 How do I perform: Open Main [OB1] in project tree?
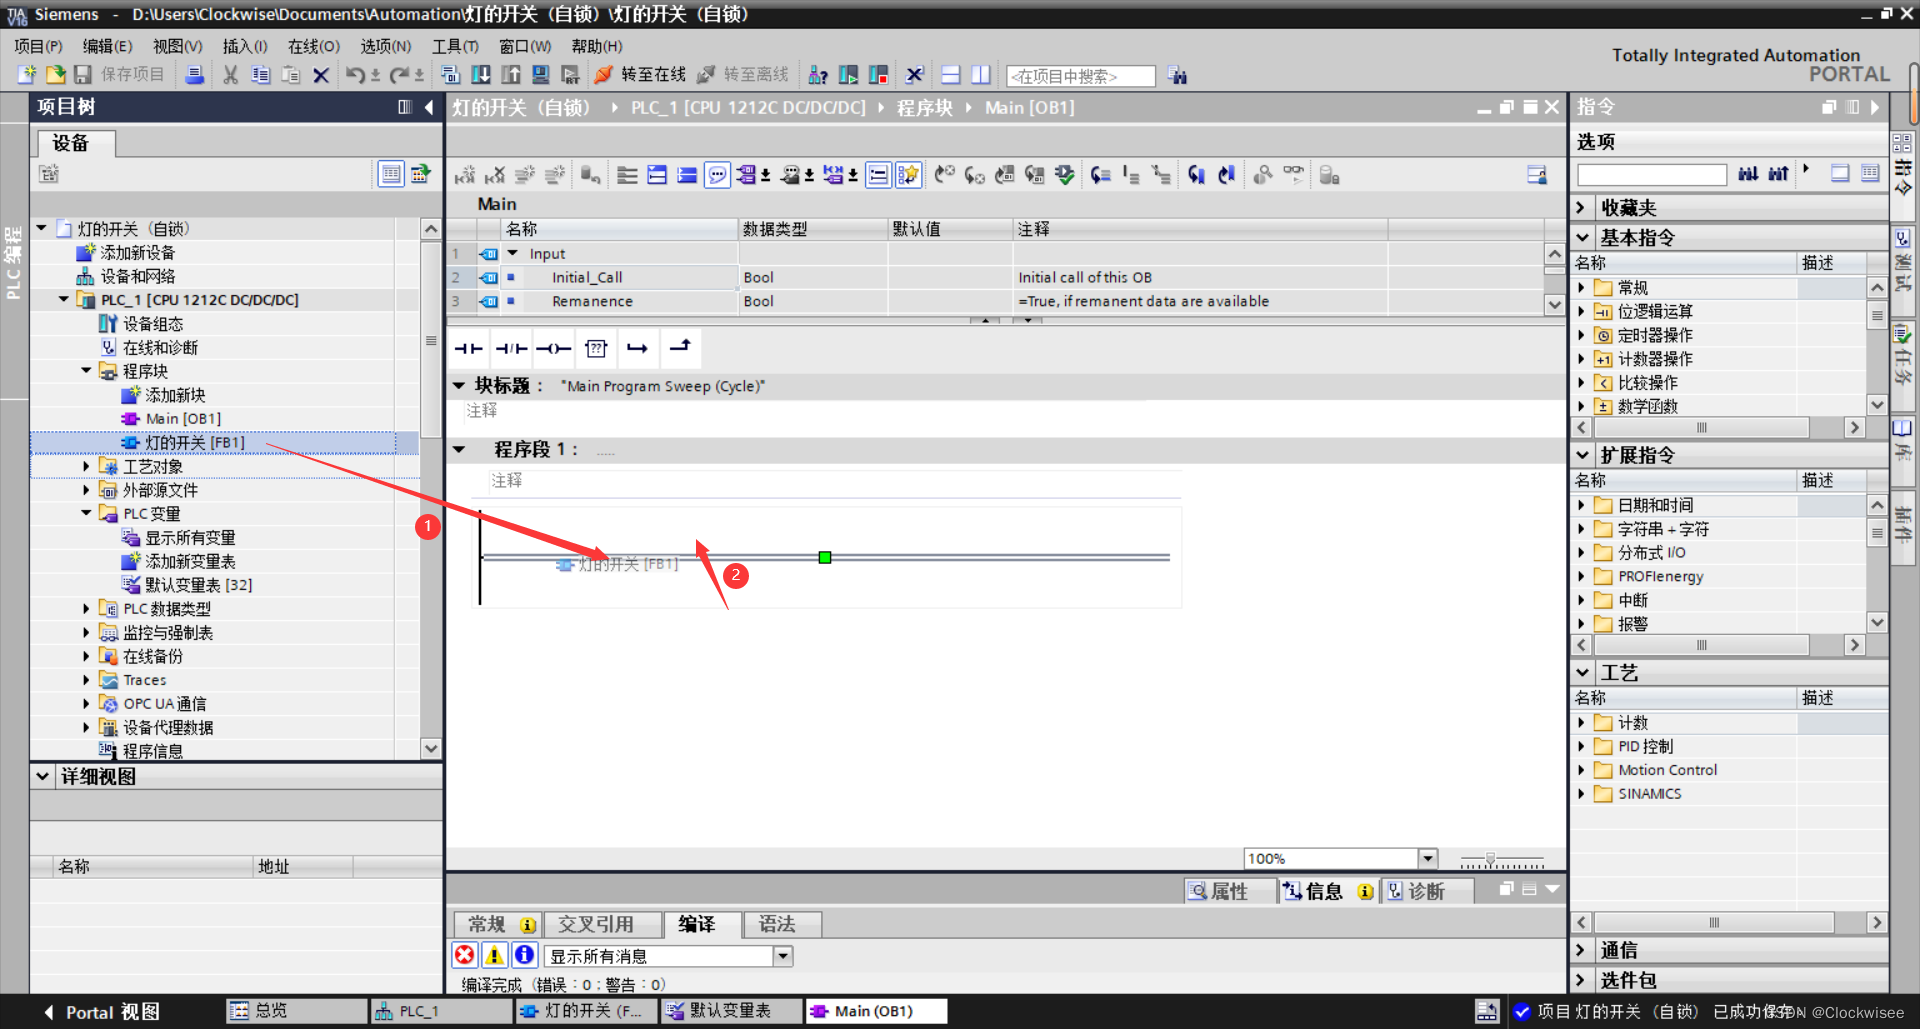pyautogui.click(x=183, y=418)
